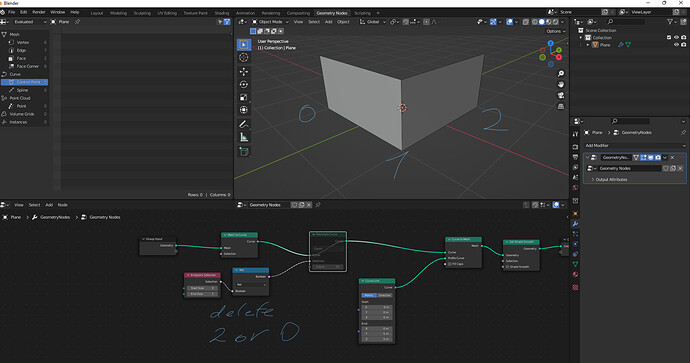Switch perspective/orthographic with the grid gizmo
This screenshot has width=690, height=363.
tap(561, 106)
